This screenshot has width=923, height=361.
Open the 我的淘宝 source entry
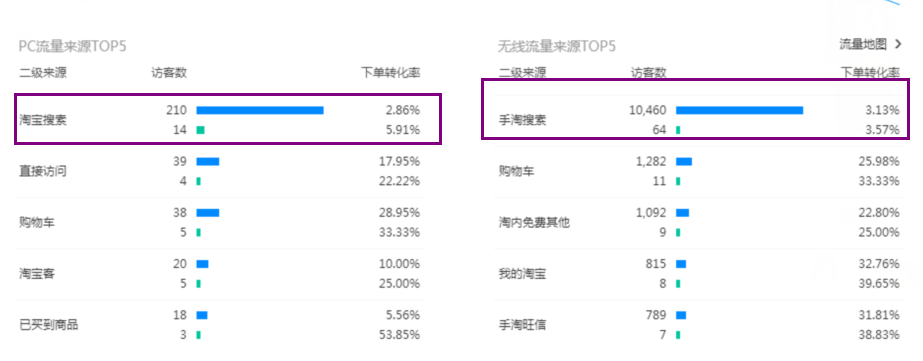click(523, 273)
